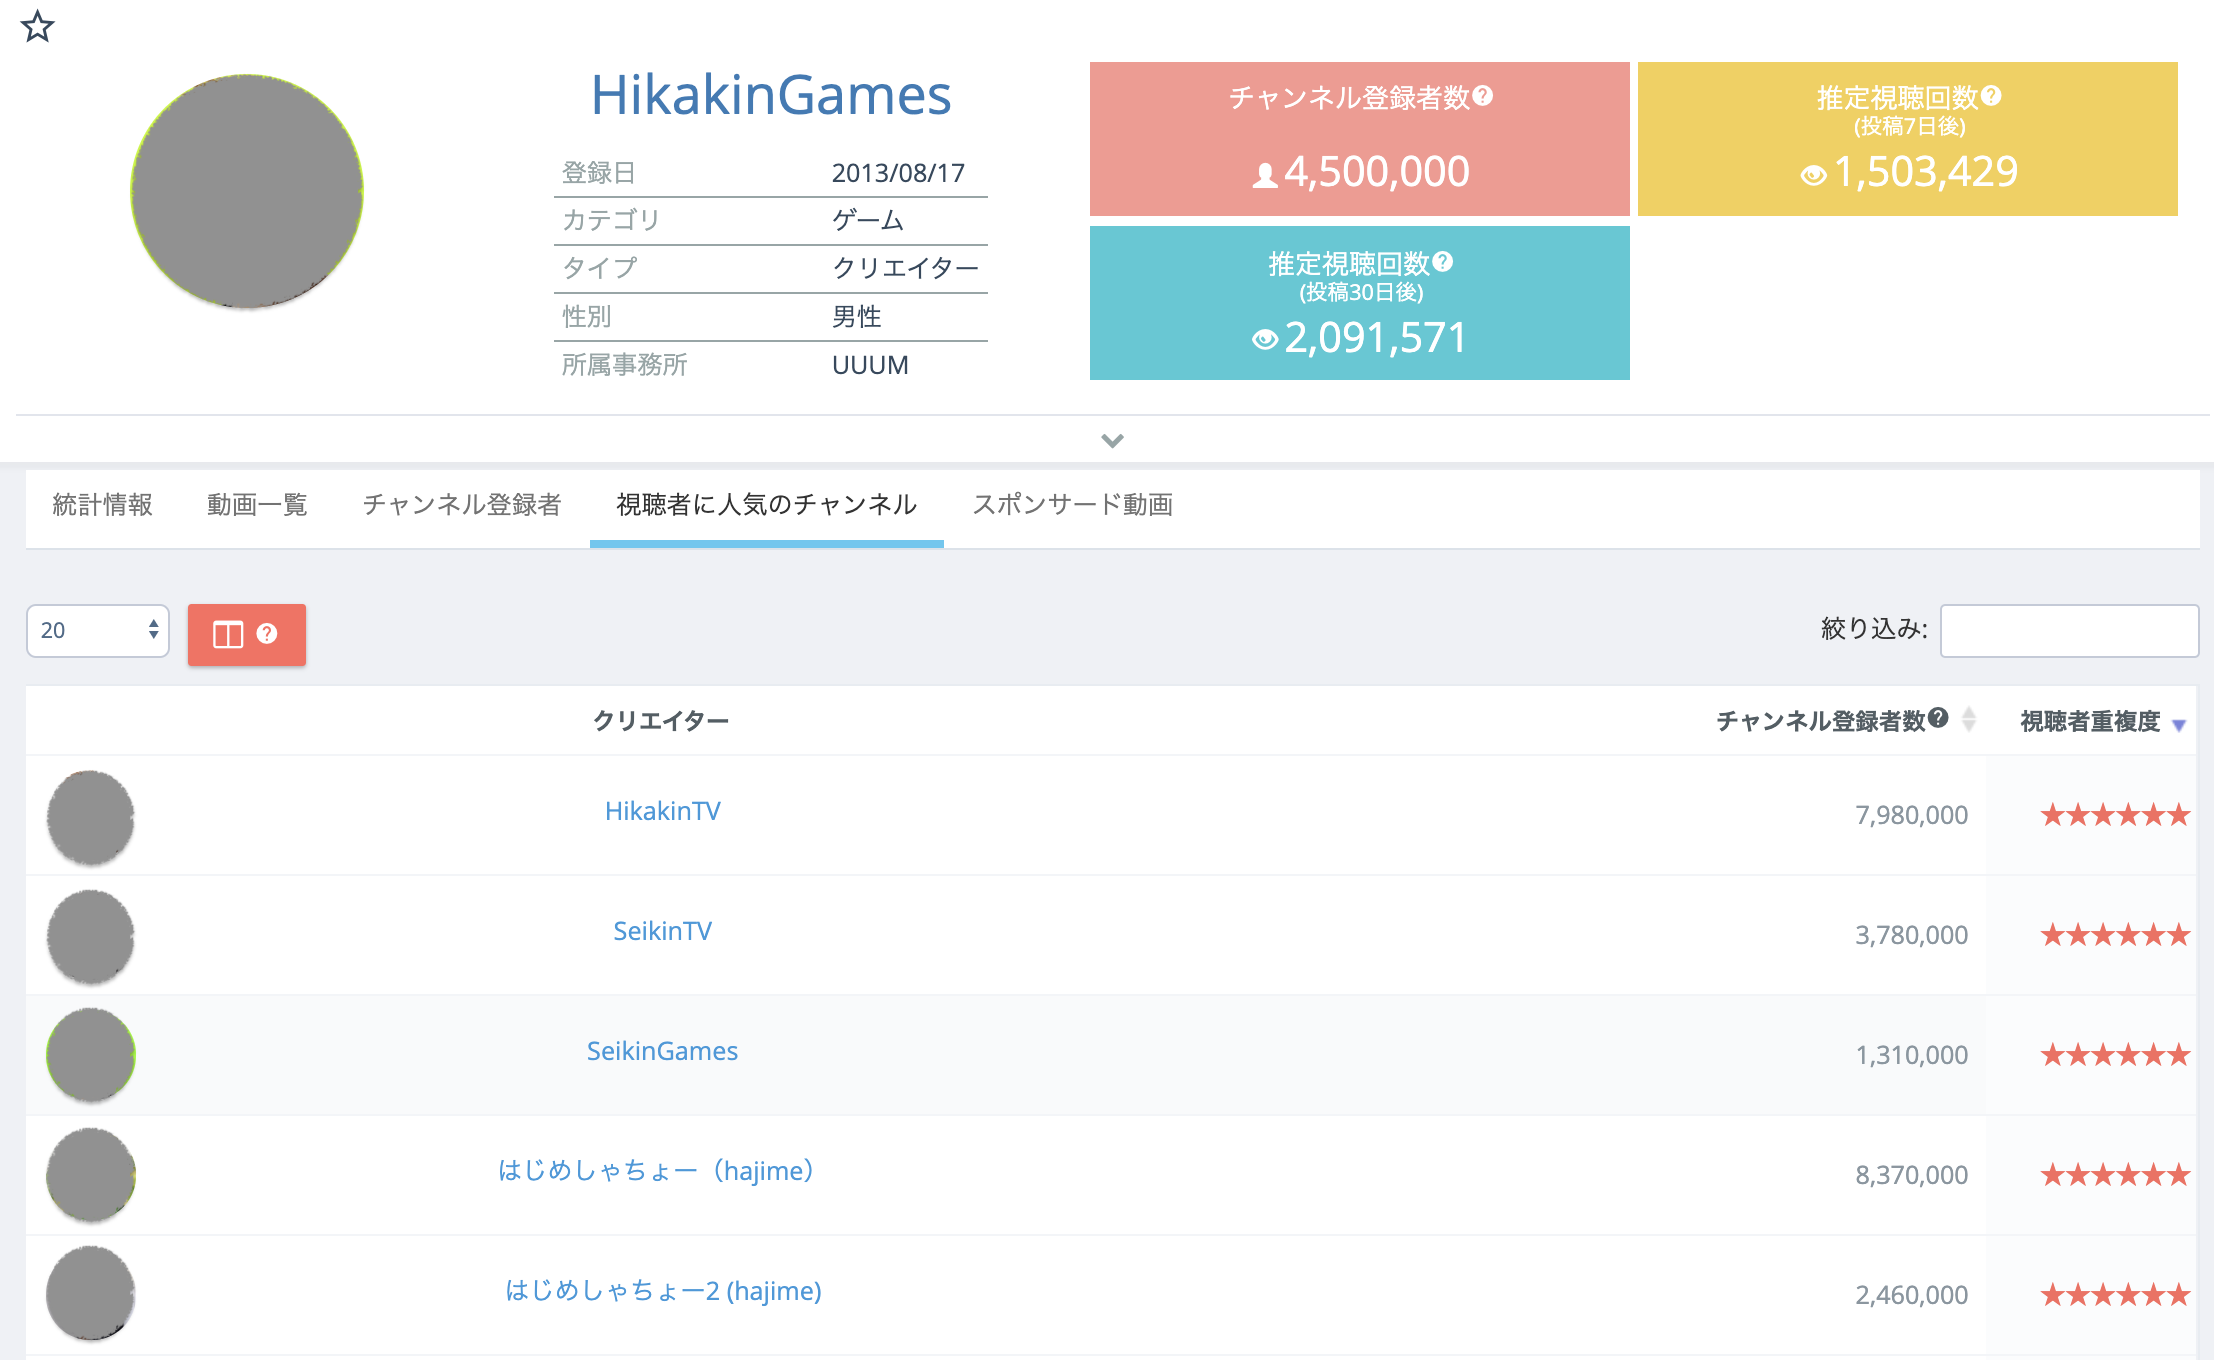Click subscriber count 1,310,000
2214x1360 pixels.
coord(1911,1055)
